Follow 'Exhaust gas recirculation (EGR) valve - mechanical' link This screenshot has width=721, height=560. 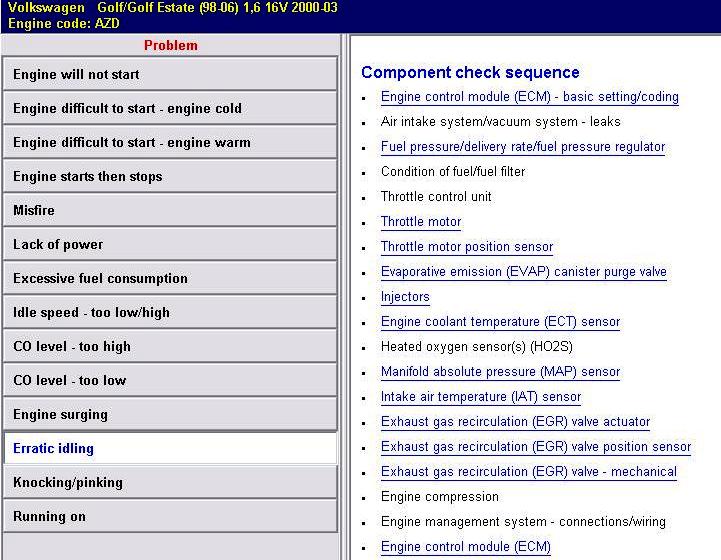pos(528,472)
